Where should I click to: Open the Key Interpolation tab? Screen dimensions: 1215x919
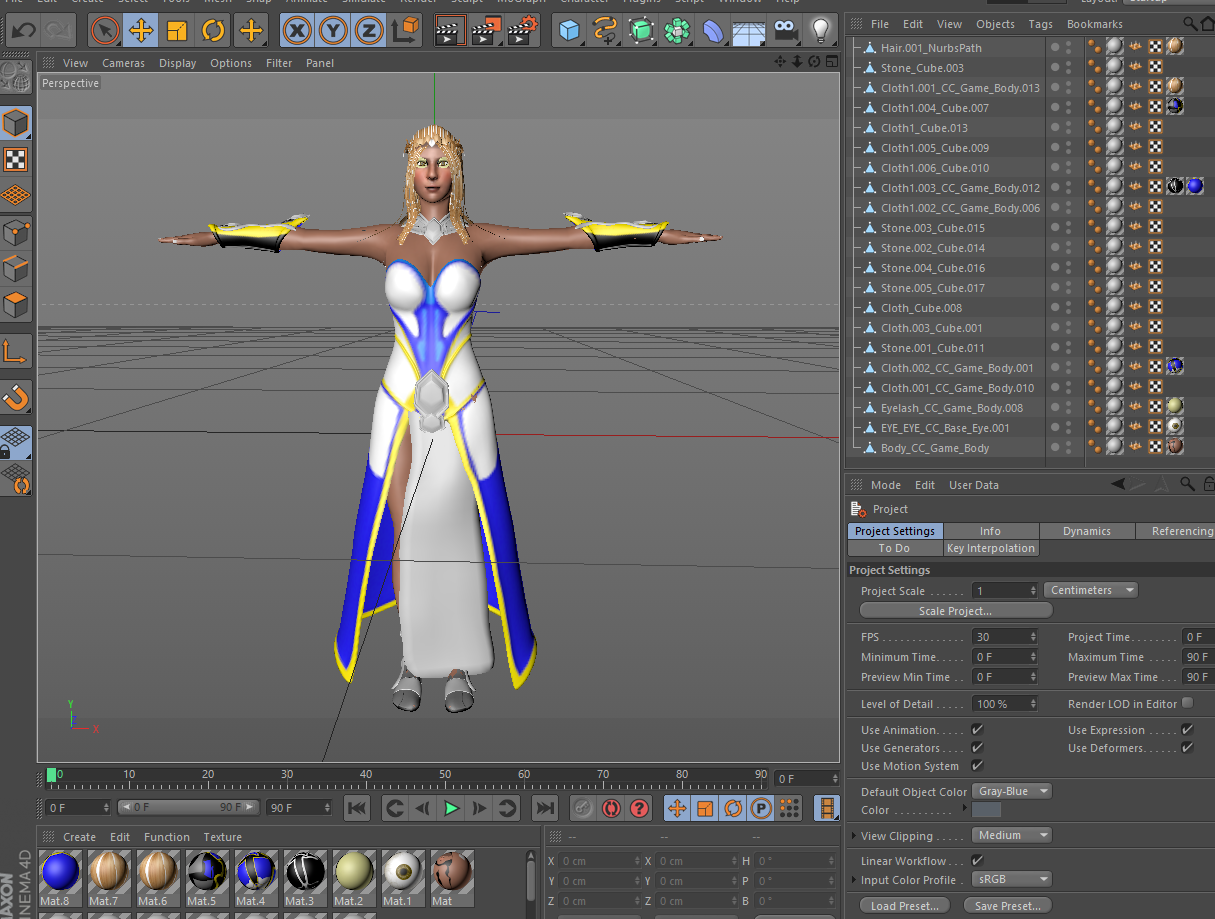point(991,548)
